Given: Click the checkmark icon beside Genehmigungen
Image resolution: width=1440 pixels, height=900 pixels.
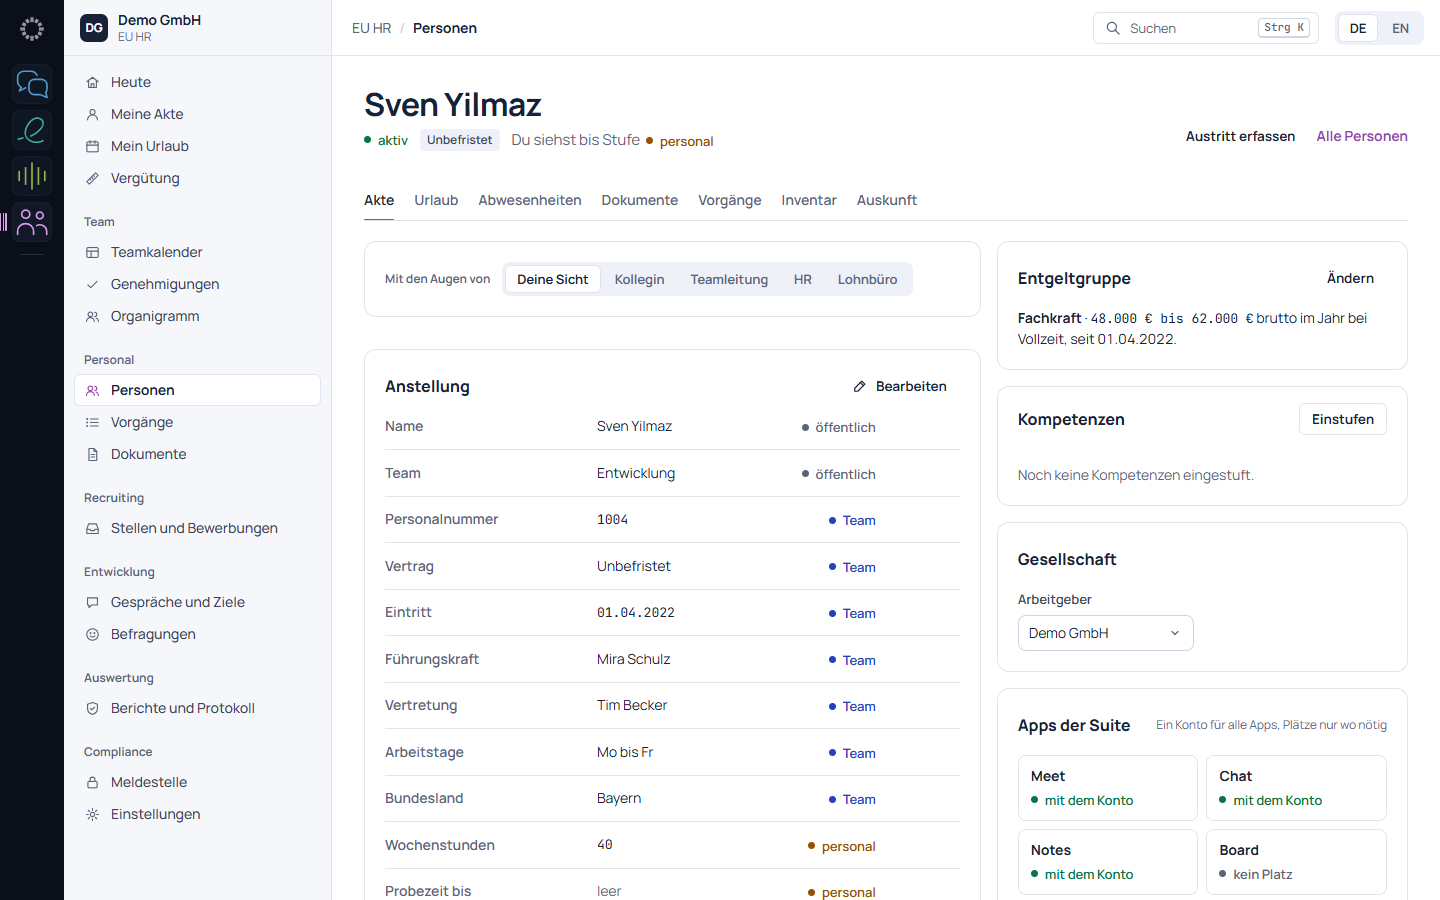Looking at the screenshot, I should pos(92,285).
